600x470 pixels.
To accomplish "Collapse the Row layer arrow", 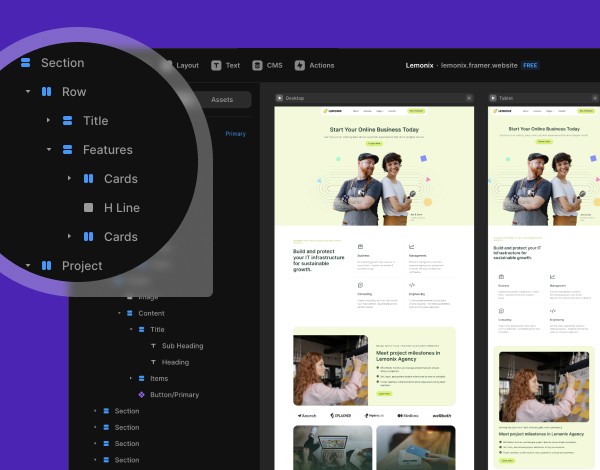I will coord(28,91).
